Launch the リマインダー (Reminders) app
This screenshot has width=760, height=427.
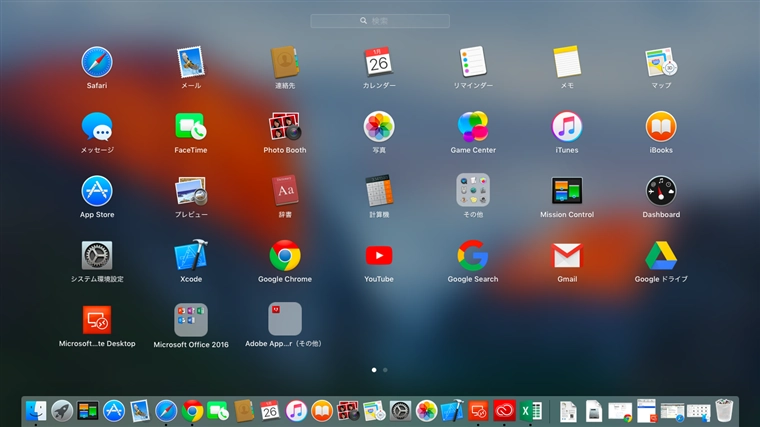(x=473, y=62)
